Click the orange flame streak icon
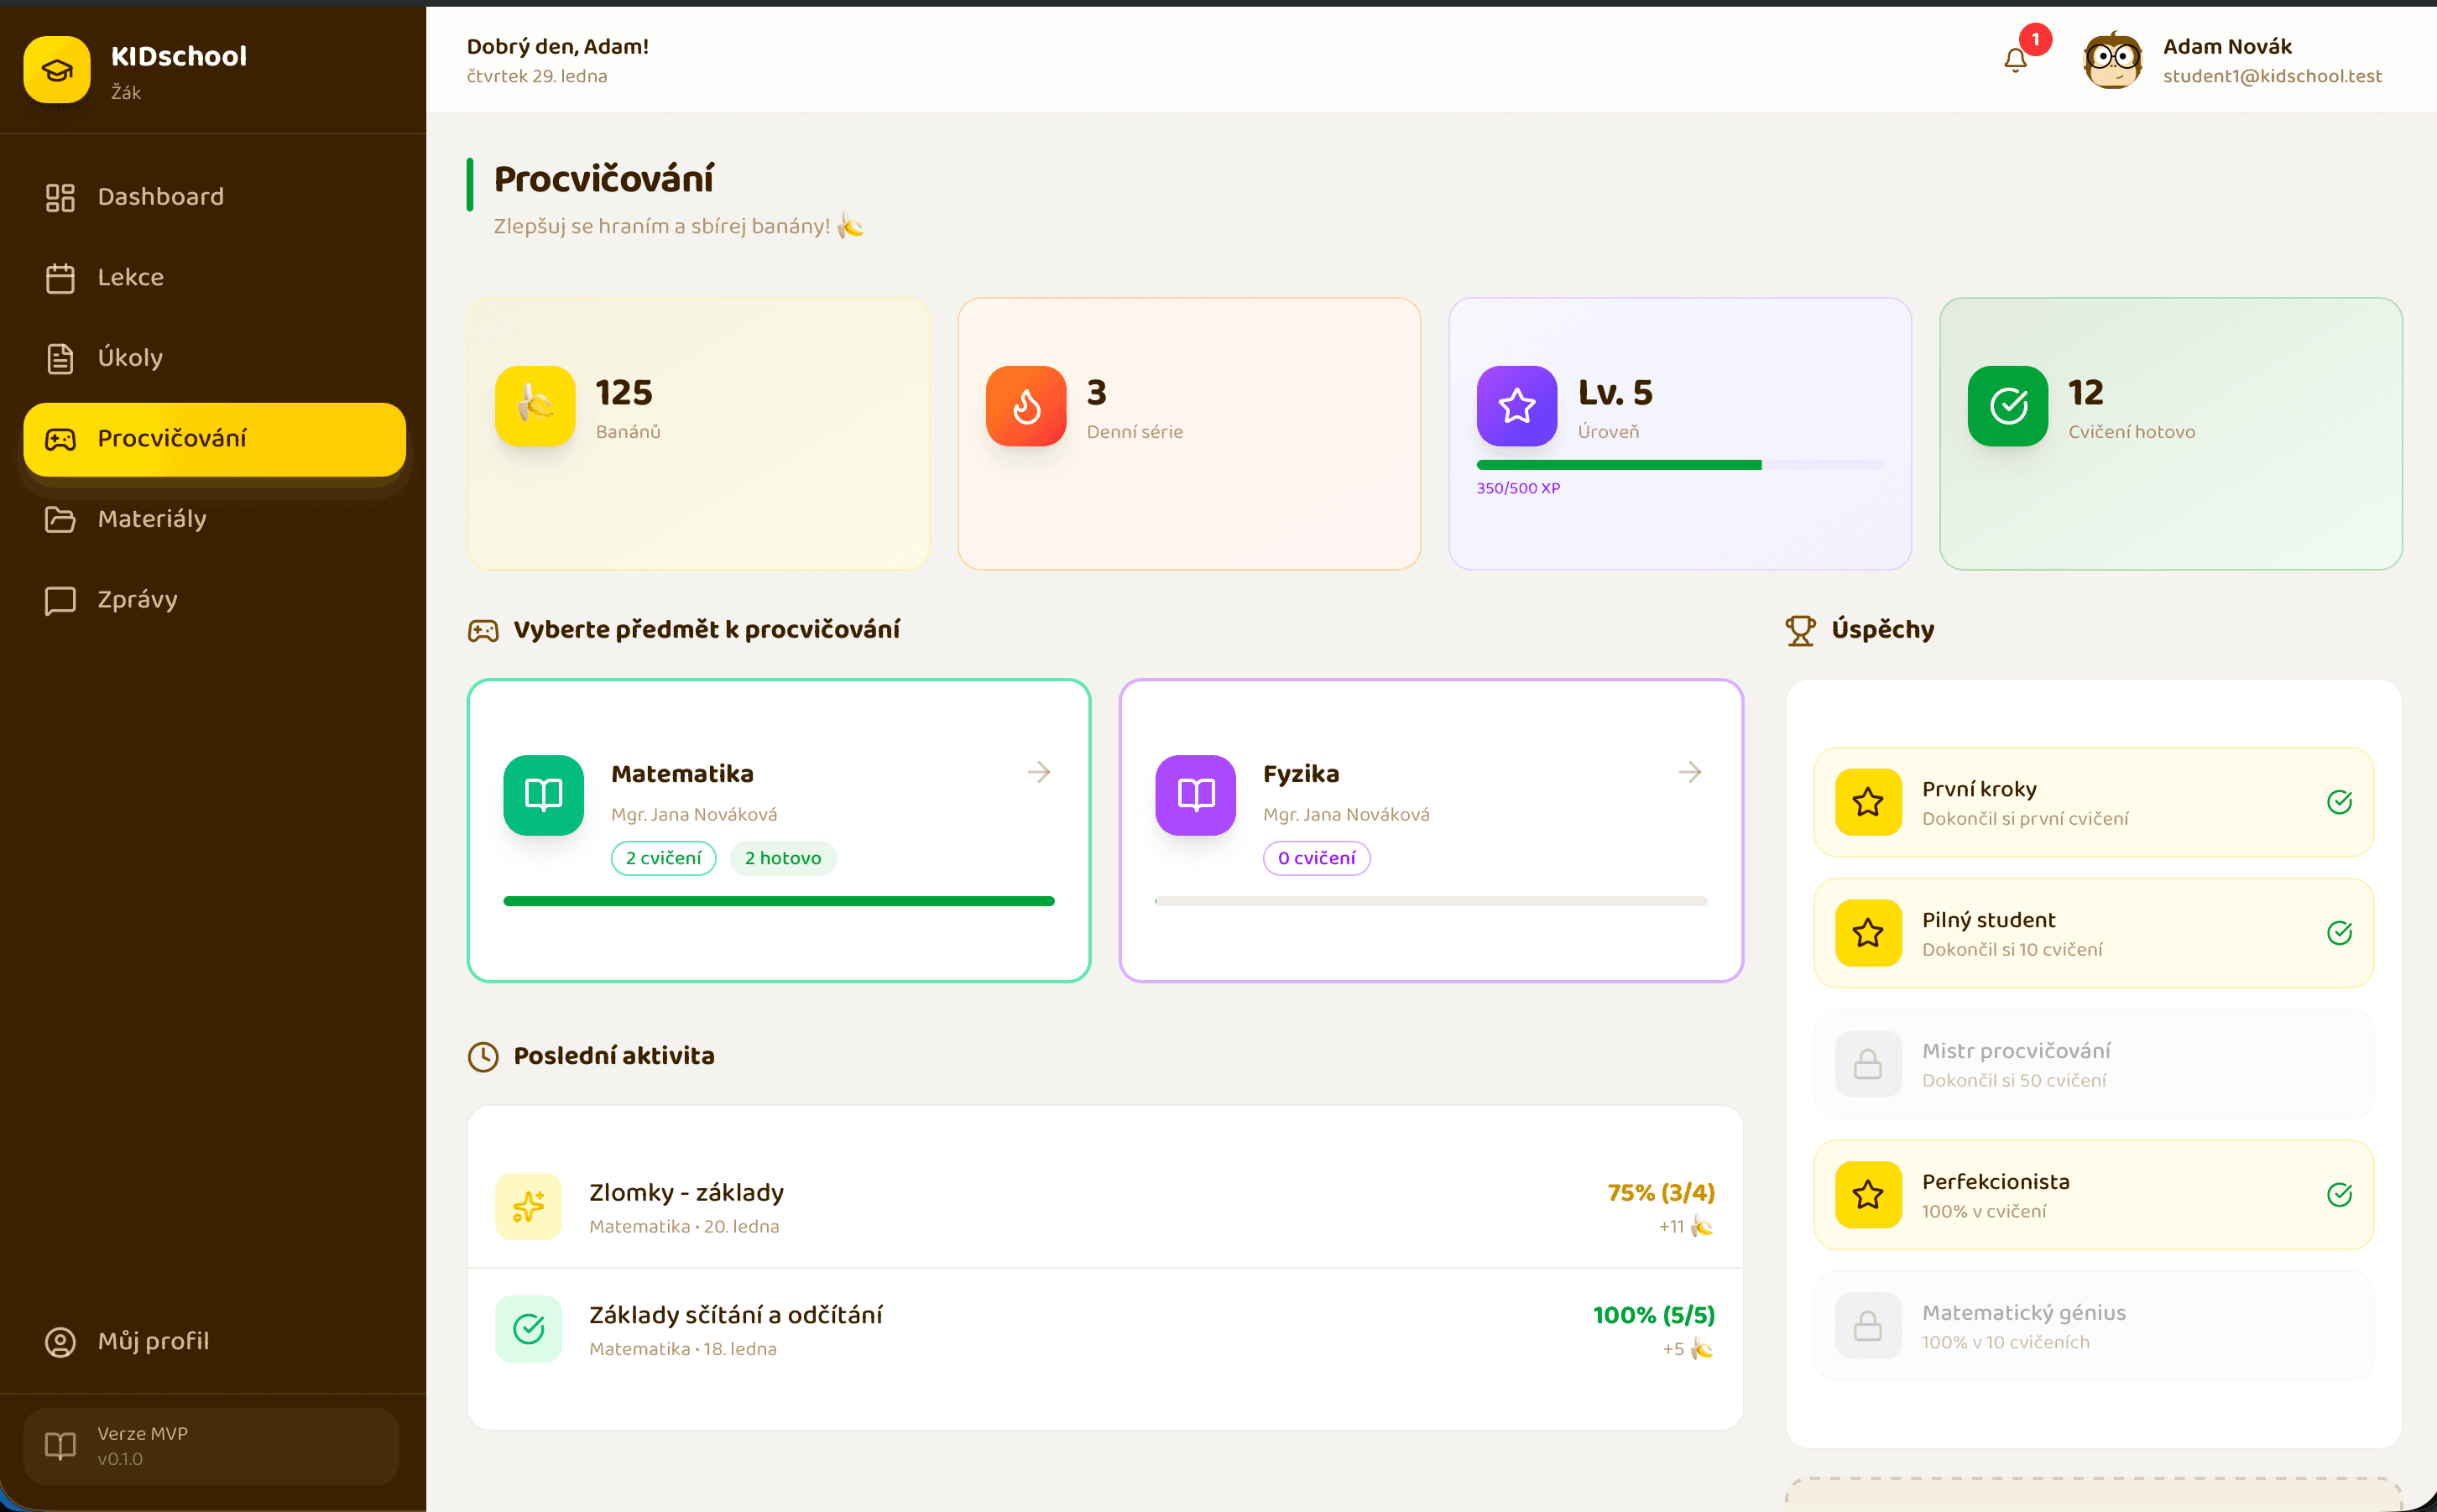The image size is (2437, 1512). point(1025,406)
